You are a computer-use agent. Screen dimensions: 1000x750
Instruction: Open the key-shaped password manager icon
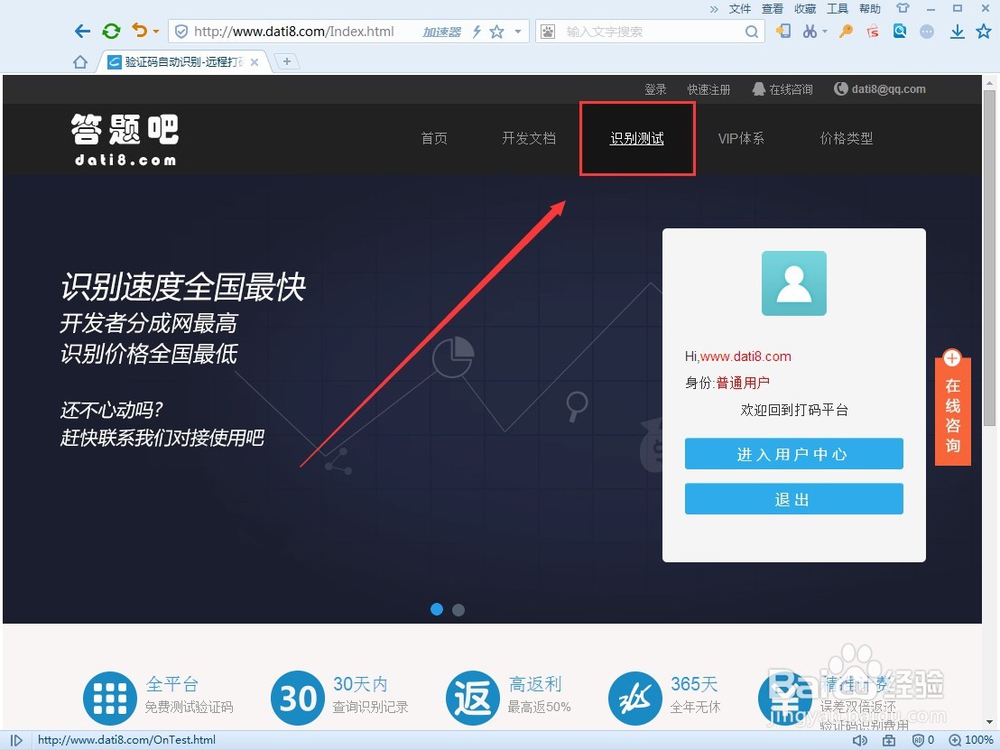[846, 31]
